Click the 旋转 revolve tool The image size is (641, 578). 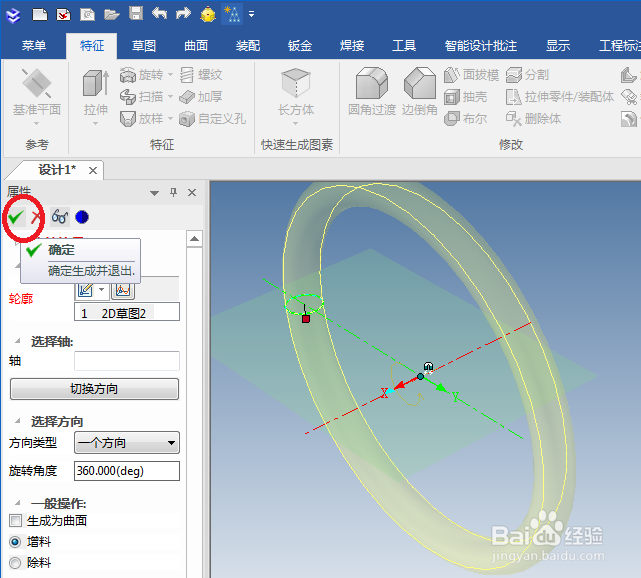141,75
